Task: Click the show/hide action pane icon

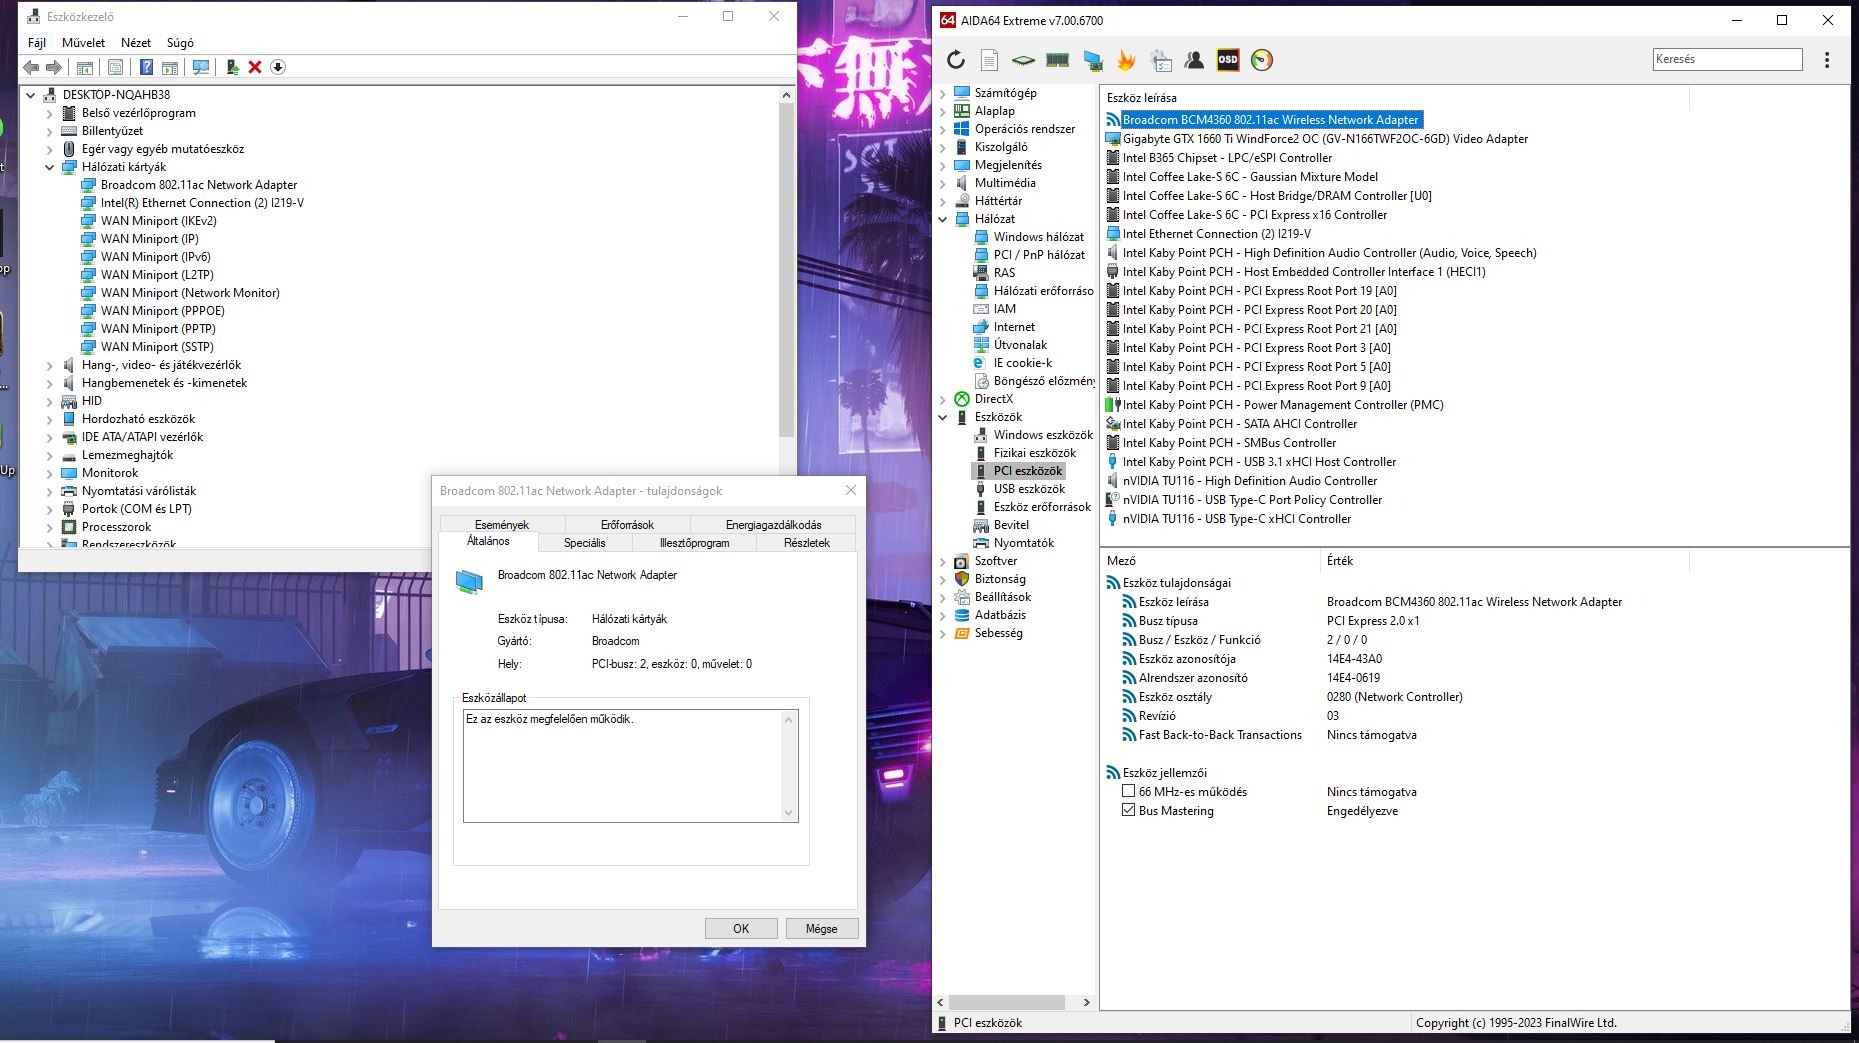Action: click(170, 67)
